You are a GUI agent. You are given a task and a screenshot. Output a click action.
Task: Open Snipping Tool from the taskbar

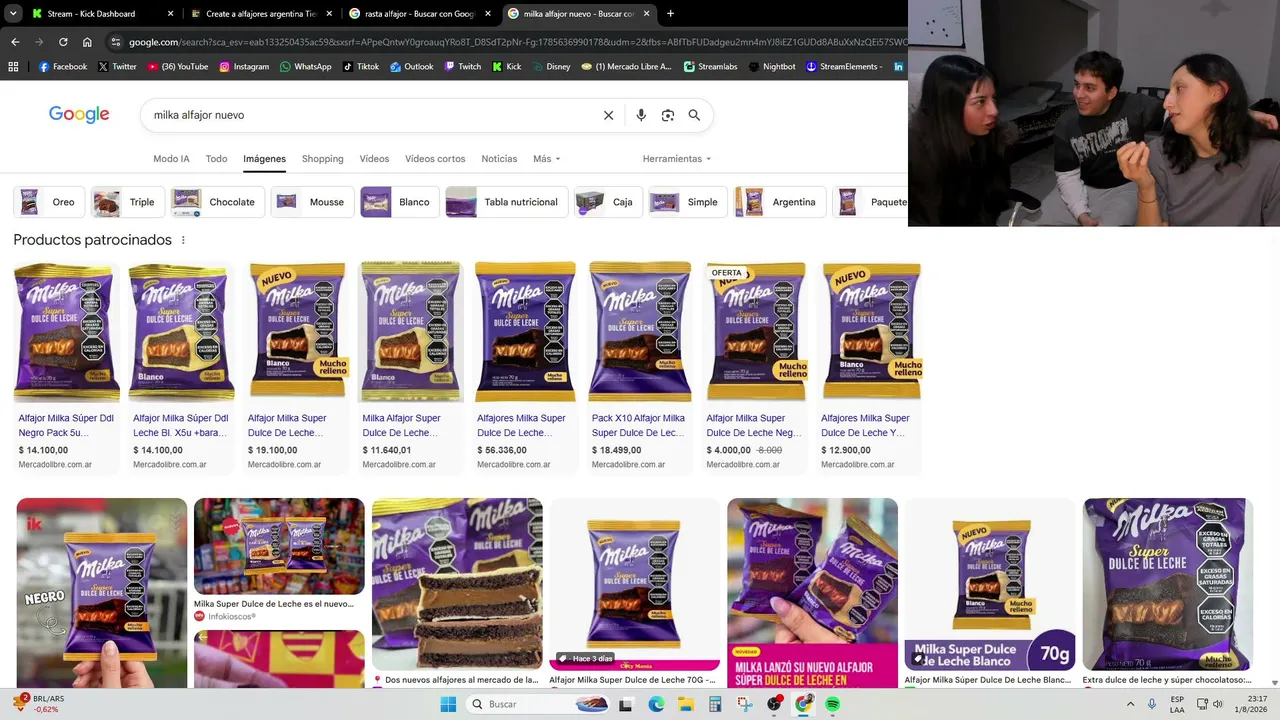745,704
